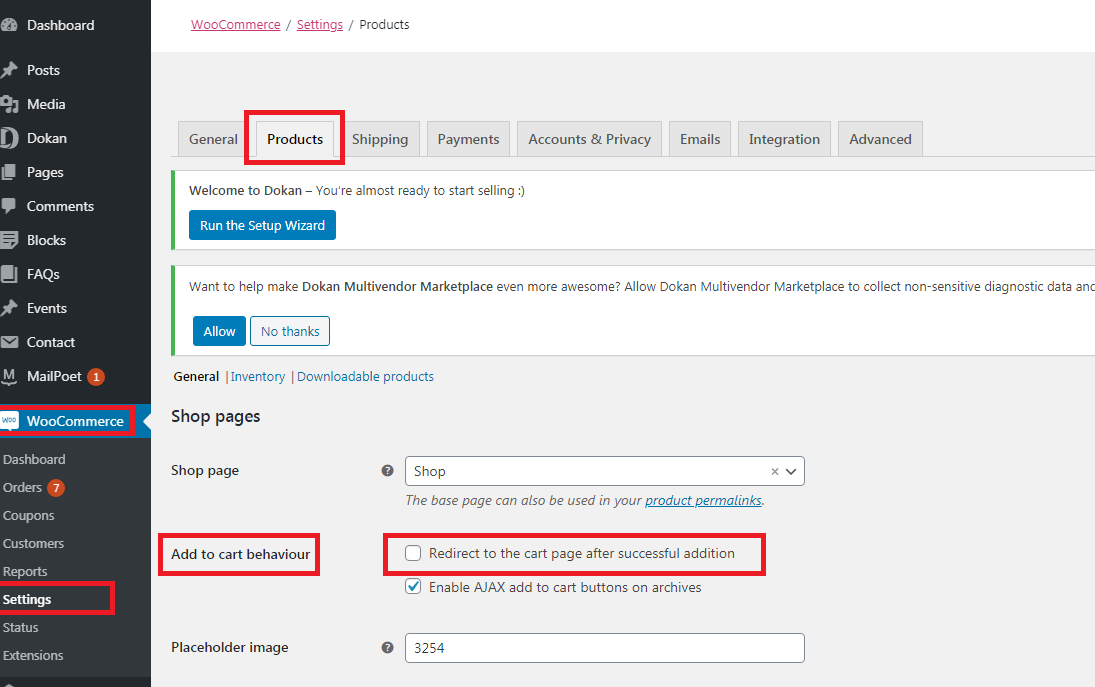Click Run the Setup Wizard button
Screen dimensions: 1095x687
pos(263,226)
